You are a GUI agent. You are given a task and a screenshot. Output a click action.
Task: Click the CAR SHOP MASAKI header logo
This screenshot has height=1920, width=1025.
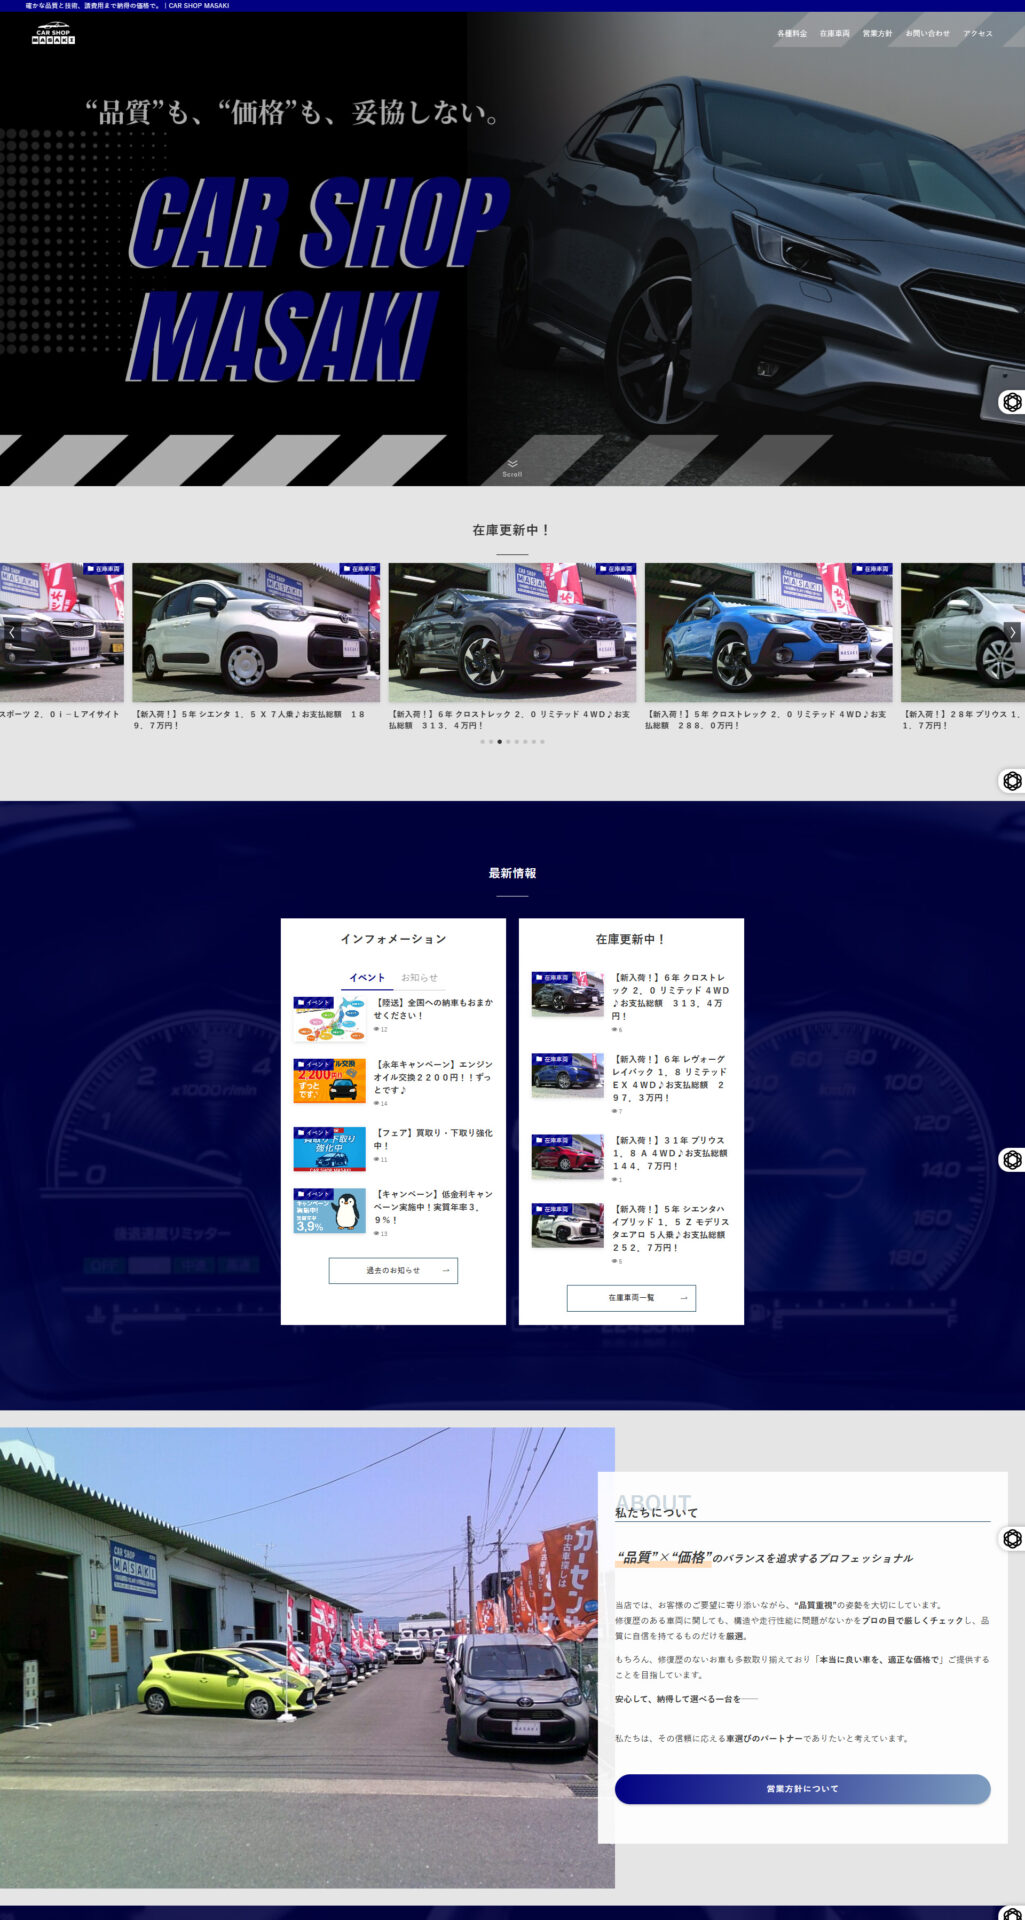[x=53, y=33]
